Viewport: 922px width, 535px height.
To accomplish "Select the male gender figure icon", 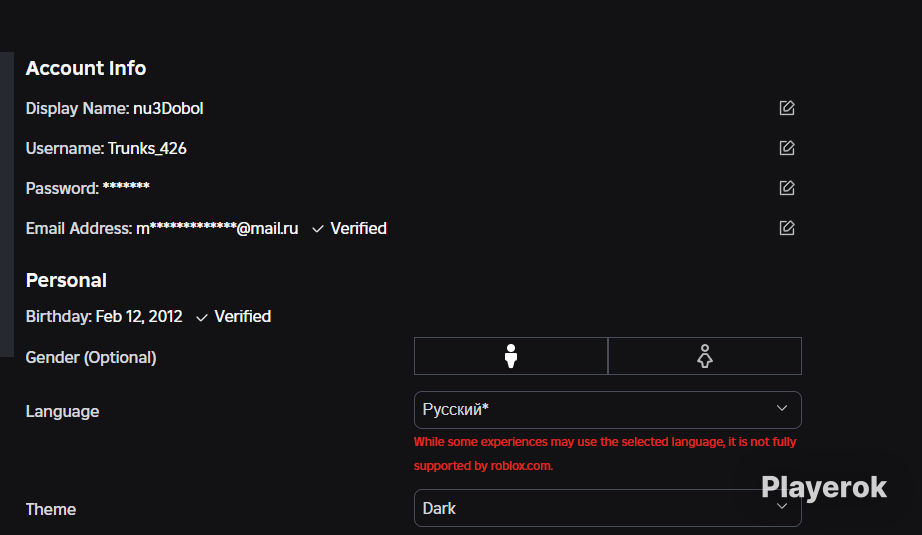I will pos(511,356).
